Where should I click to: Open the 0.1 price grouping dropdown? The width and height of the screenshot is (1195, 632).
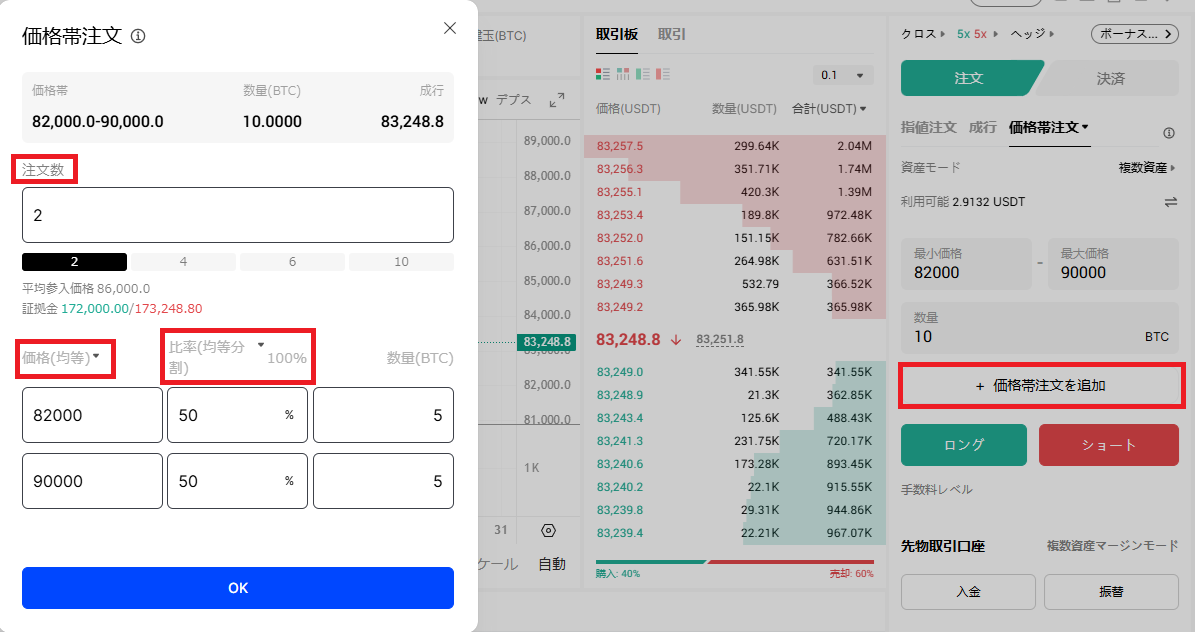[843, 75]
